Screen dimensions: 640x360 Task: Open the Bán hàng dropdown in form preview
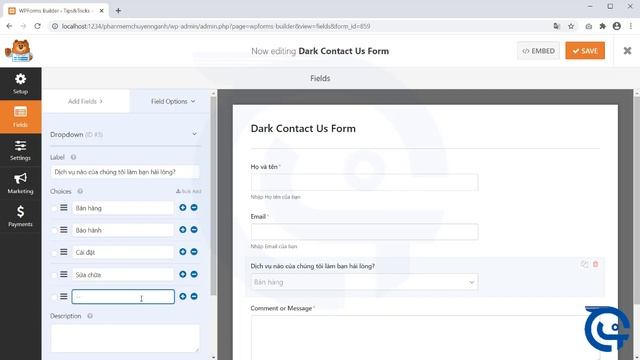364,282
